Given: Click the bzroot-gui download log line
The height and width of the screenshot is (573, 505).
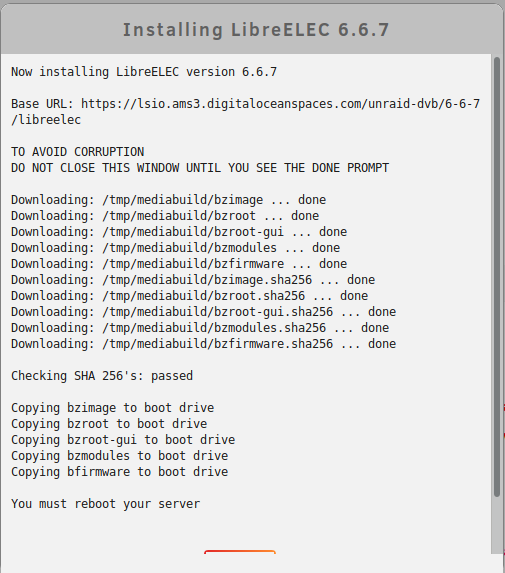Looking at the screenshot, I should [179, 232].
